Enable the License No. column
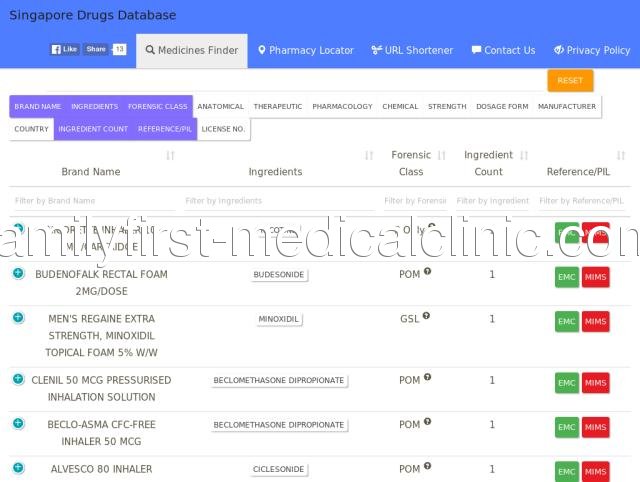The height and width of the screenshot is (482, 640). tap(223, 129)
